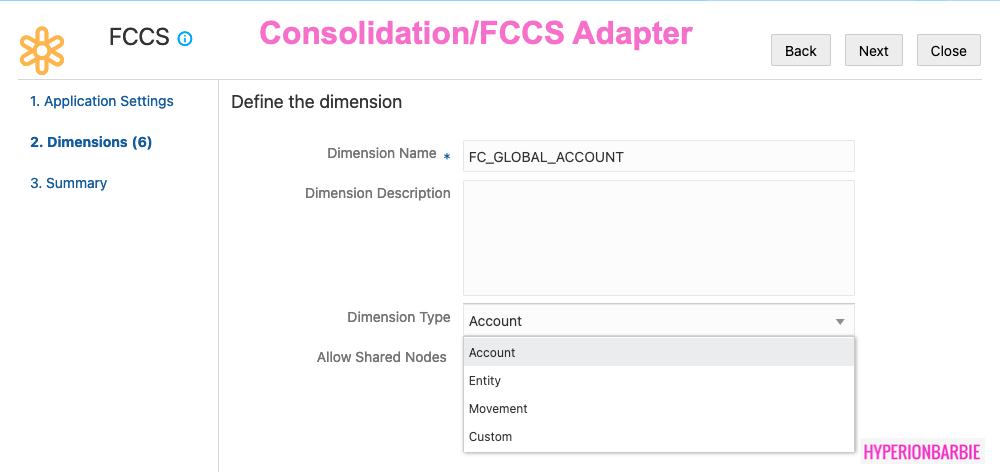Click the orange FCCS flower logo
The height and width of the screenshot is (472, 1000).
pyautogui.click(x=42, y=49)
